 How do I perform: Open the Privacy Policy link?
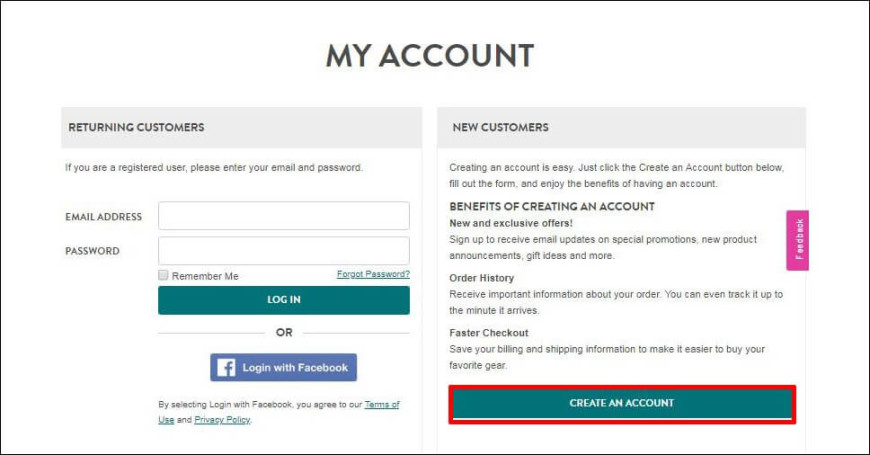coord(222,420)
